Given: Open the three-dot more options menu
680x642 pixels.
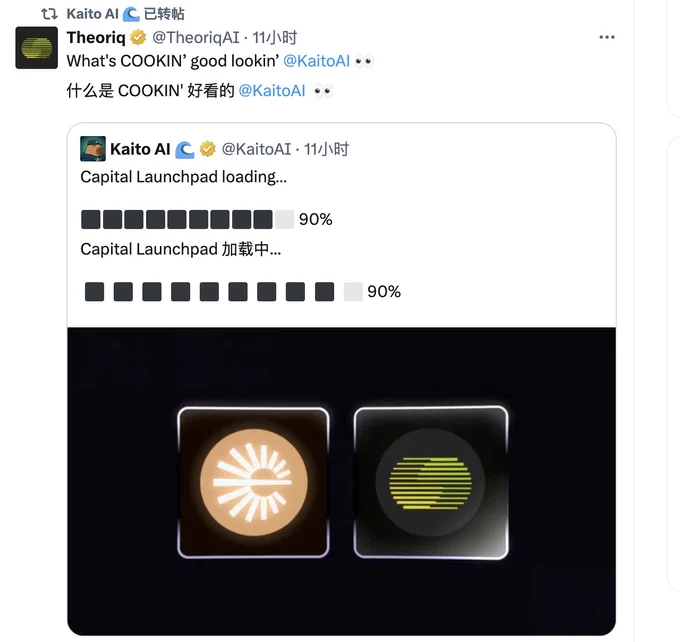Looking at the screenshot, I should click(607, 37).
